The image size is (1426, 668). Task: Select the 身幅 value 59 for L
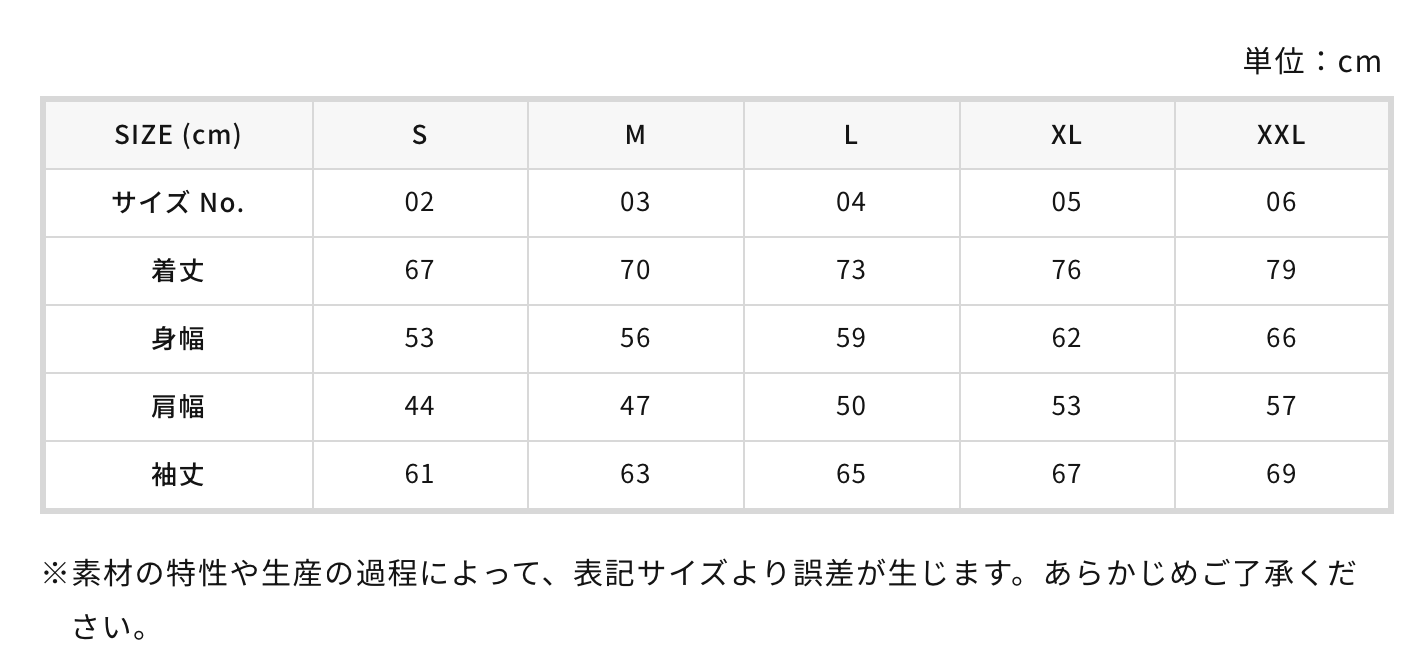[x=851, y=338]
